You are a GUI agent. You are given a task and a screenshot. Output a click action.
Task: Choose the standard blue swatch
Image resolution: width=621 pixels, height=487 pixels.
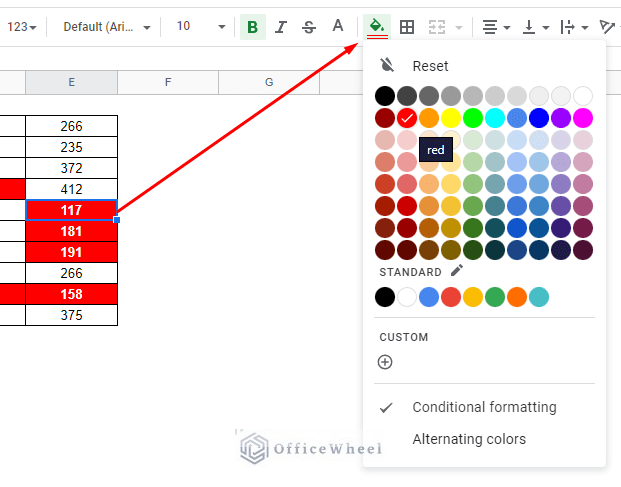(x=429, y=297)
